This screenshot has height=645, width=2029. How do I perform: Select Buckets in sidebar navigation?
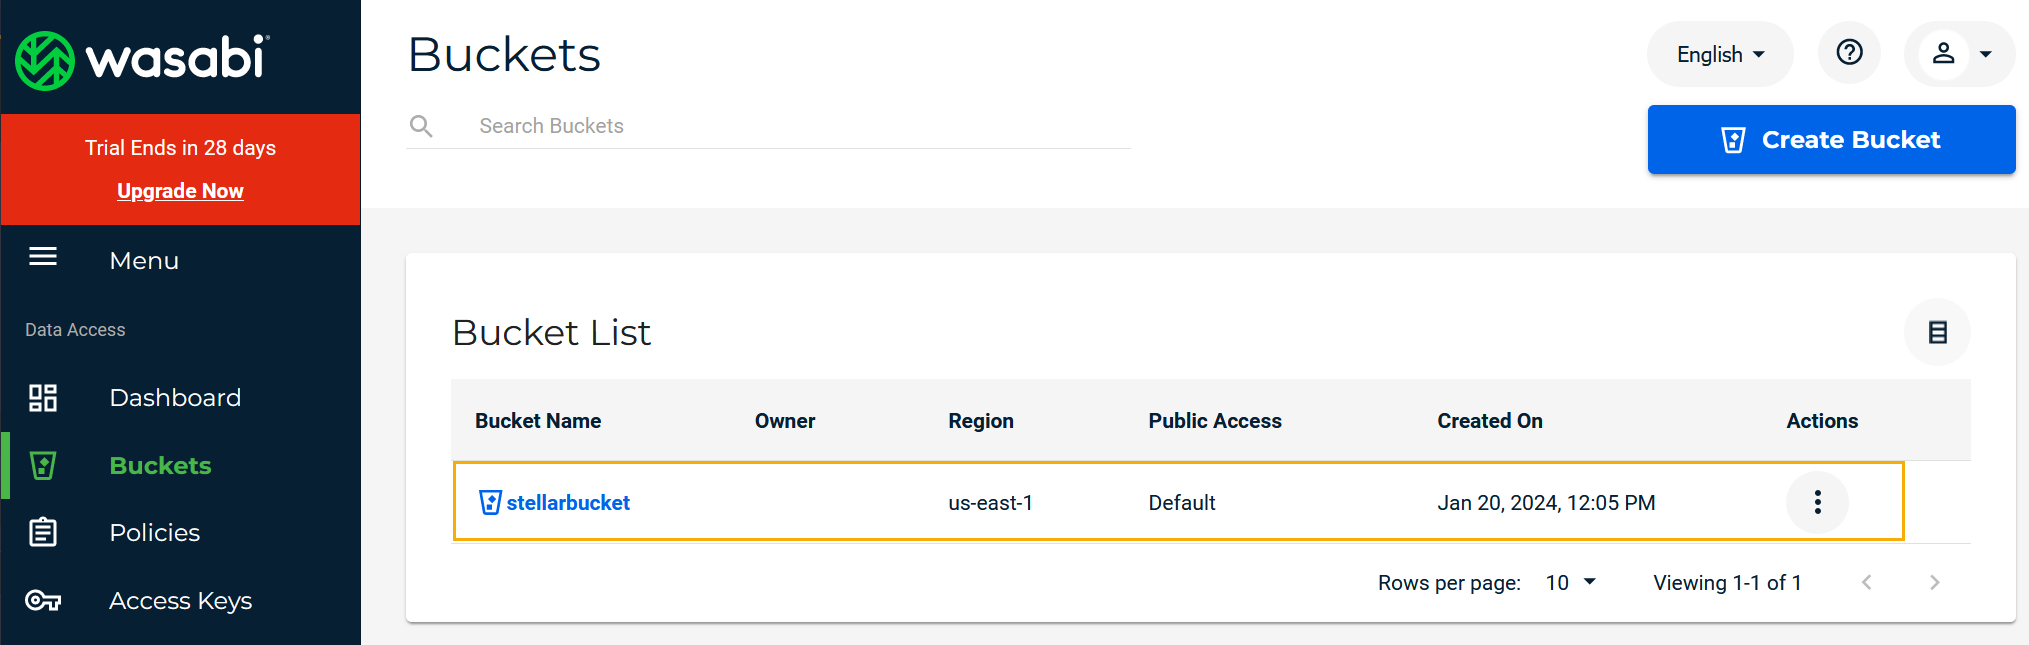(160, 466)
